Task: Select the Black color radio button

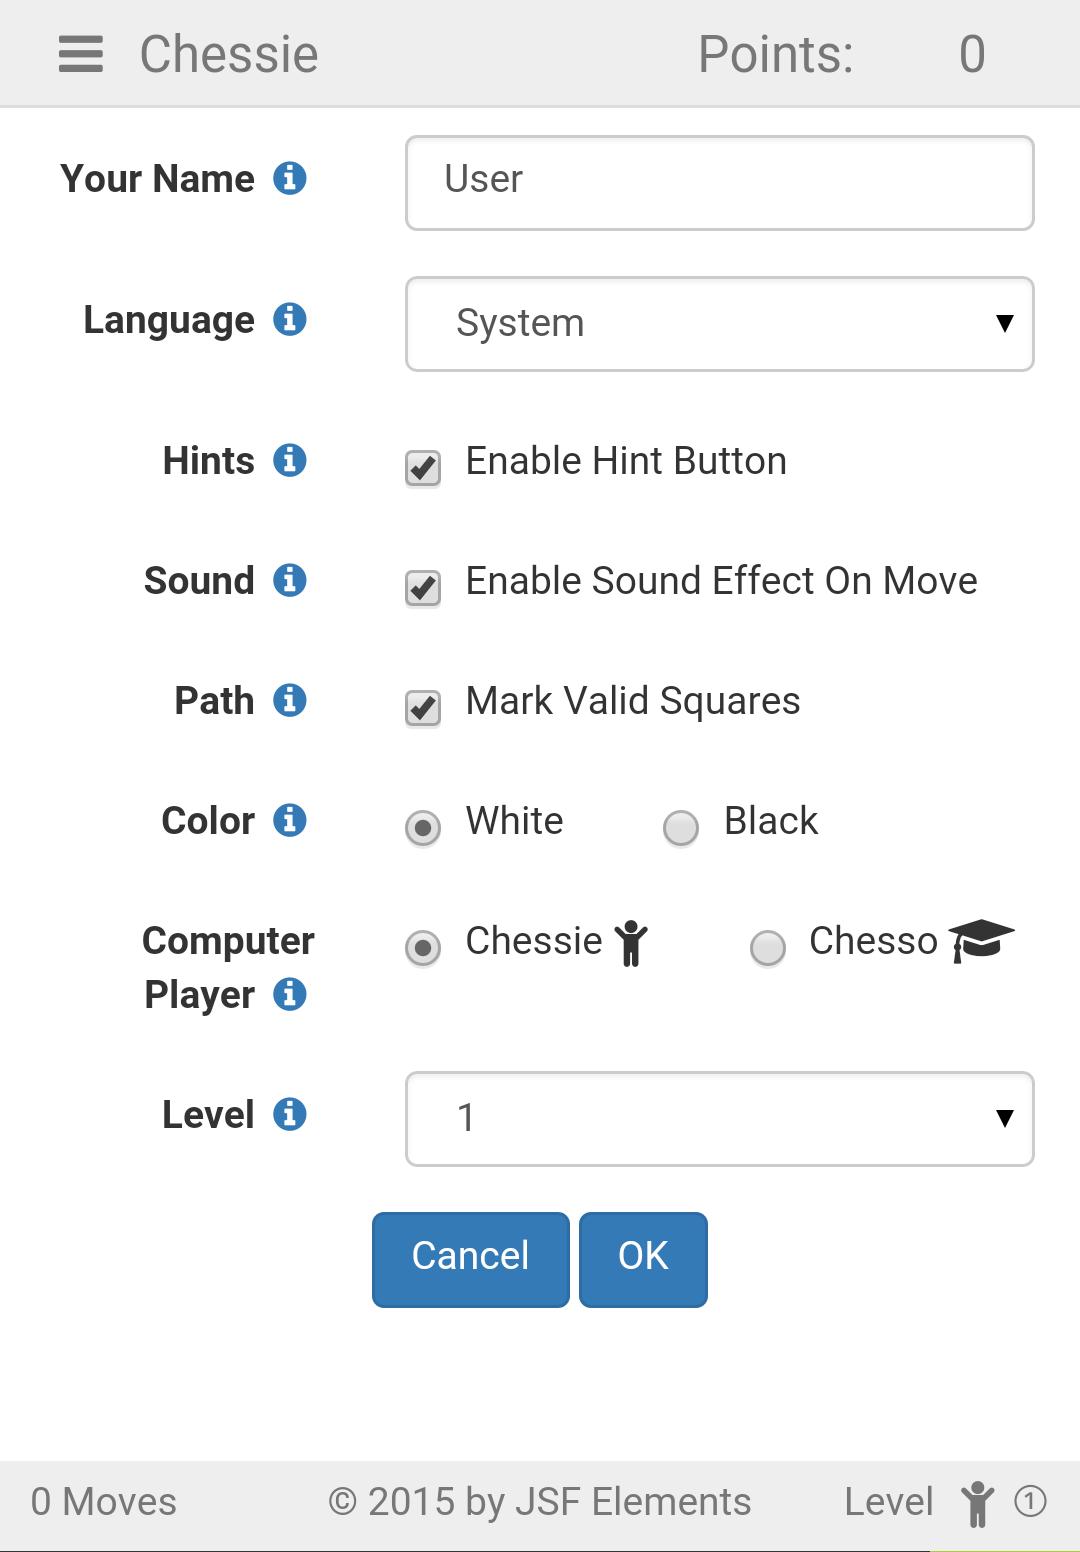Action: point(681,827)
